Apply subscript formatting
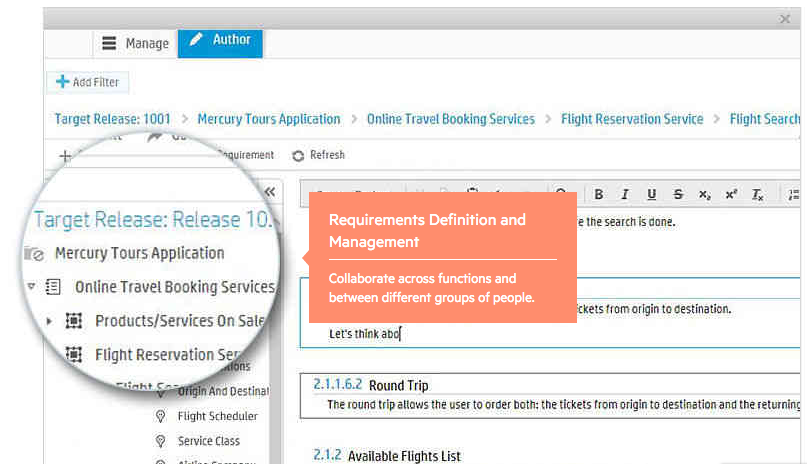This screenshot has height=464, width=807. (705, 194)
